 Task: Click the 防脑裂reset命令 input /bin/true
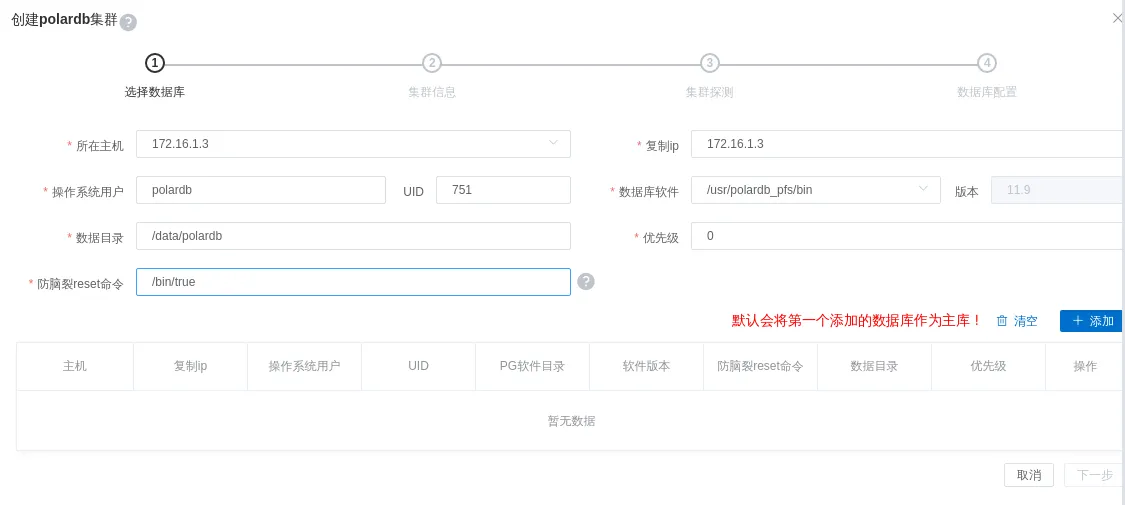click(353, 282)
